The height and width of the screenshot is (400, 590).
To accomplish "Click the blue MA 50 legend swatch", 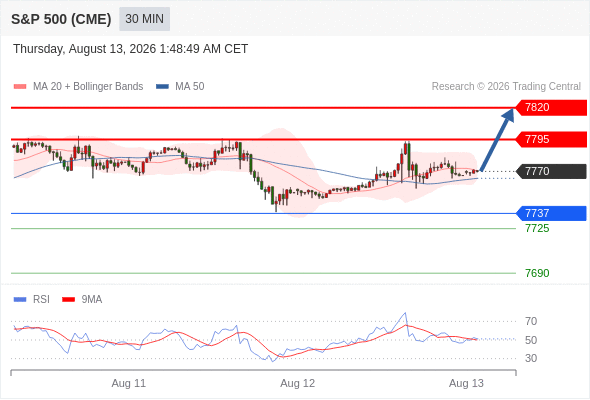I will click(x=163, y=87).
